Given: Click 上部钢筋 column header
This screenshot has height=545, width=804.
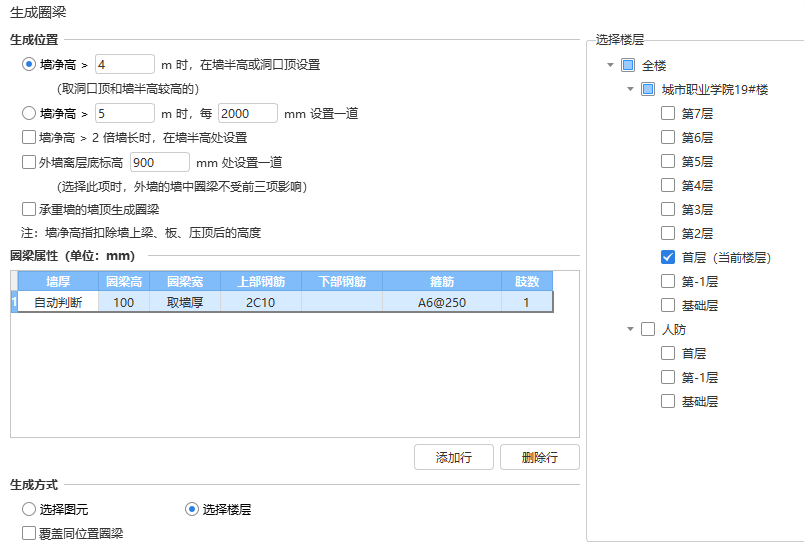Looking at the screenshot, I should click(261, 281).
